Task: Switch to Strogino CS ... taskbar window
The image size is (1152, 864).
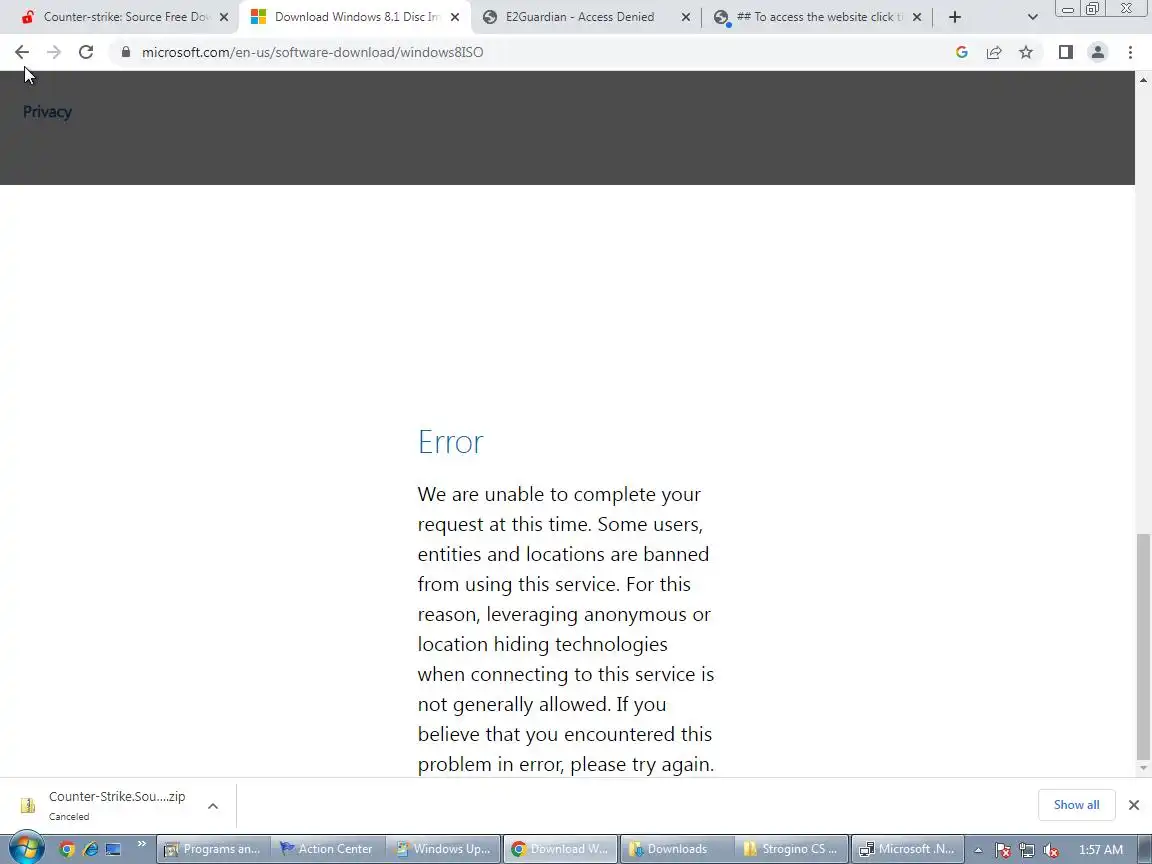Action: click(792, 849)
